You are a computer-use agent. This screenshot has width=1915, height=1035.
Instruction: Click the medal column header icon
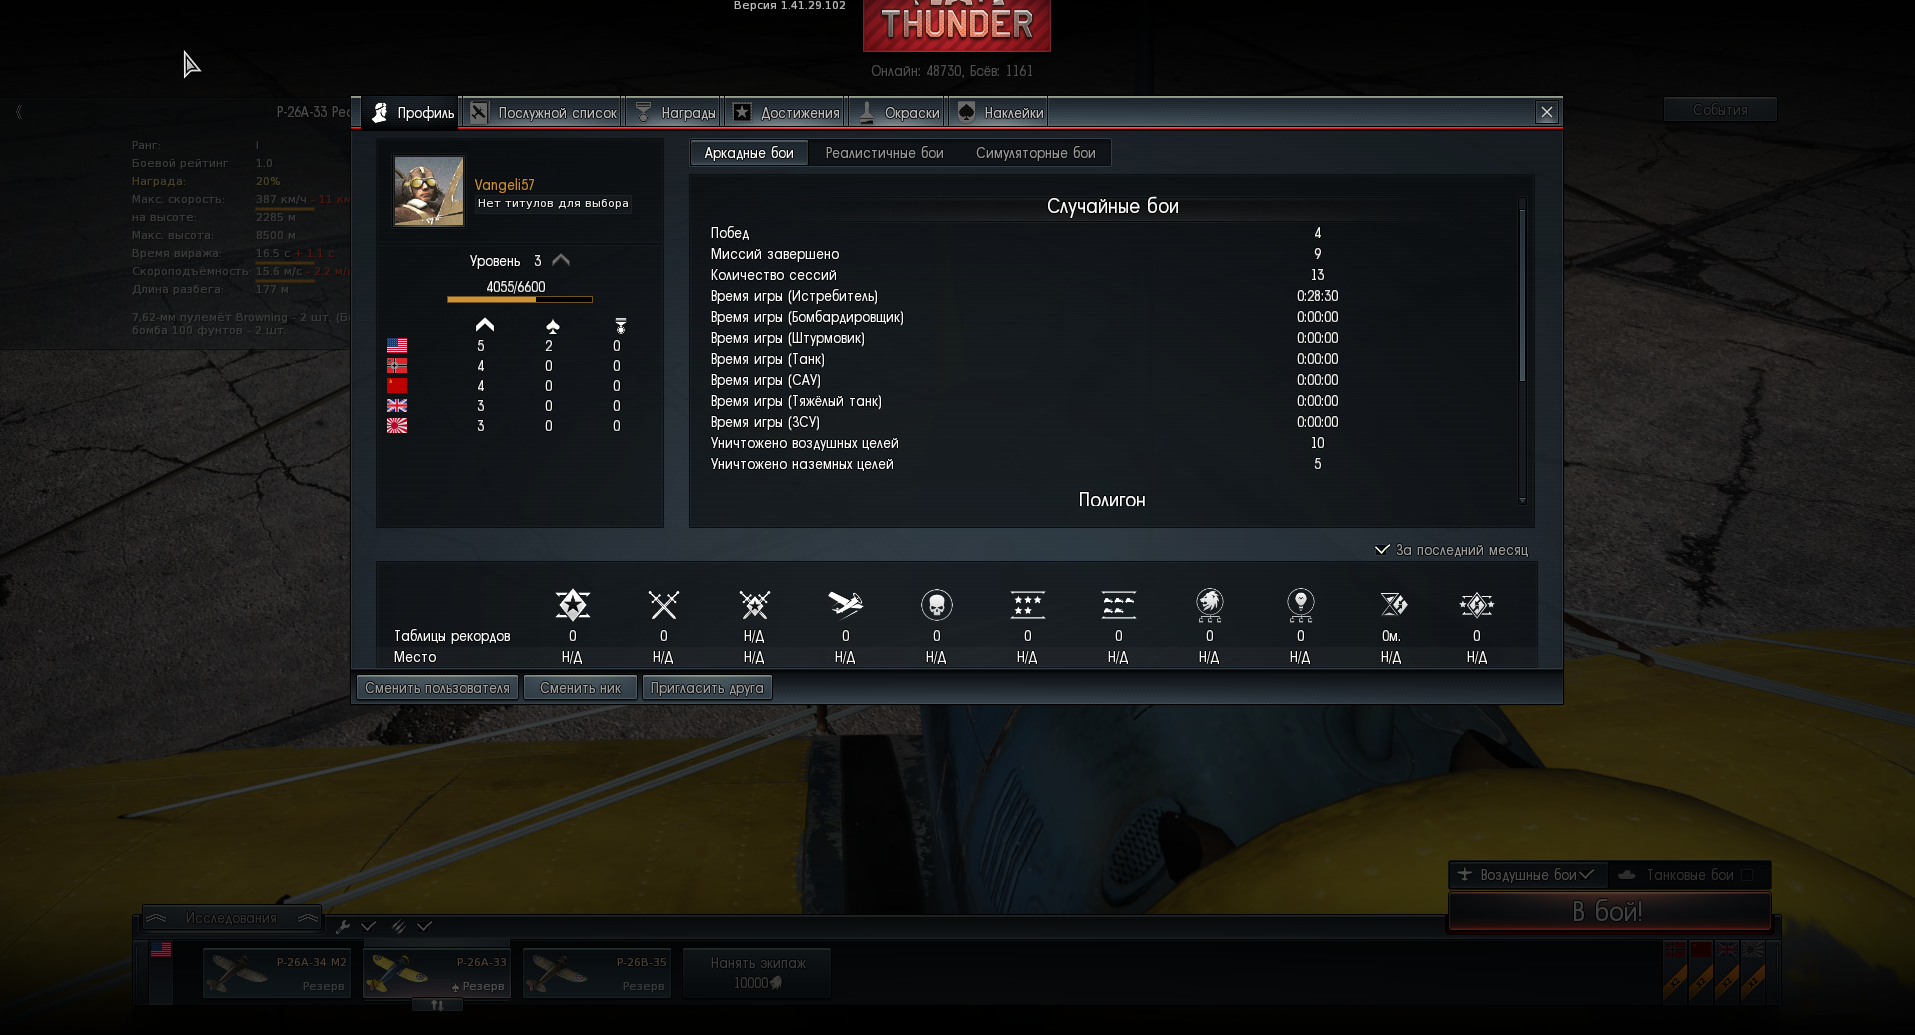(x=620, y=326)
